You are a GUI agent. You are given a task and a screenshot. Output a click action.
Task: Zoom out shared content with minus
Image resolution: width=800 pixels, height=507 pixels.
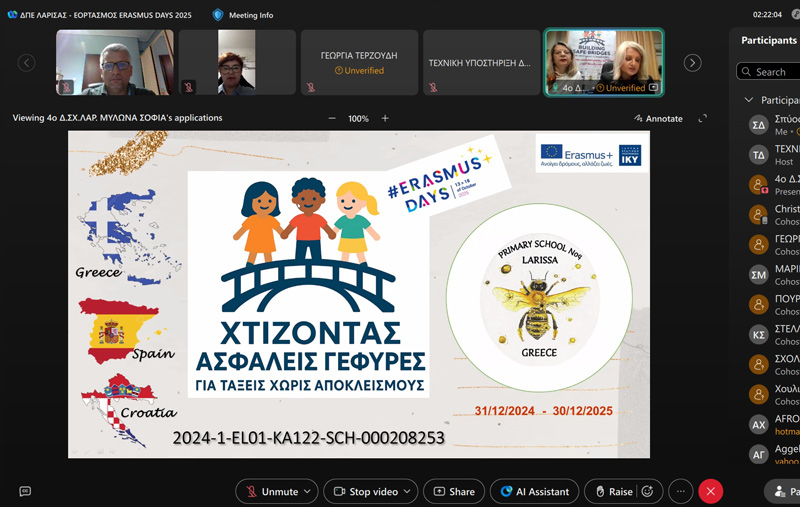[332, 118]
